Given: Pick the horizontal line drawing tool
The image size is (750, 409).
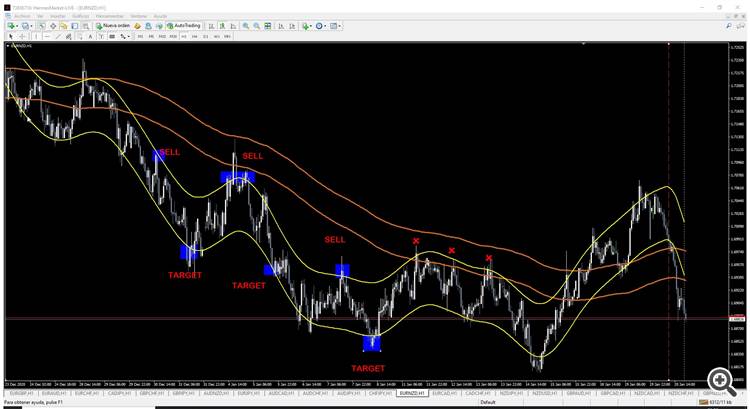Looking at the screenshot, I should 47,36.
